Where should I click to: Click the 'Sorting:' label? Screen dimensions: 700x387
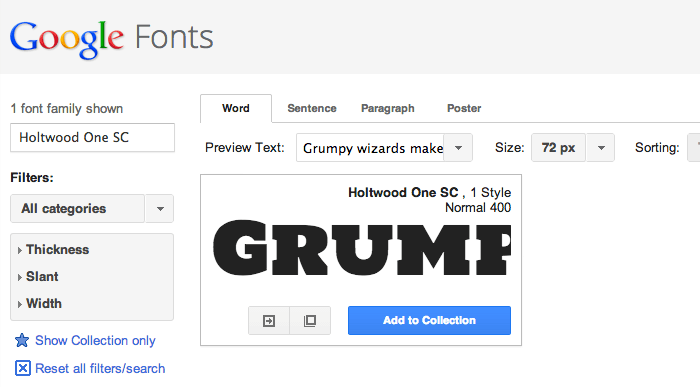point(657,148)
